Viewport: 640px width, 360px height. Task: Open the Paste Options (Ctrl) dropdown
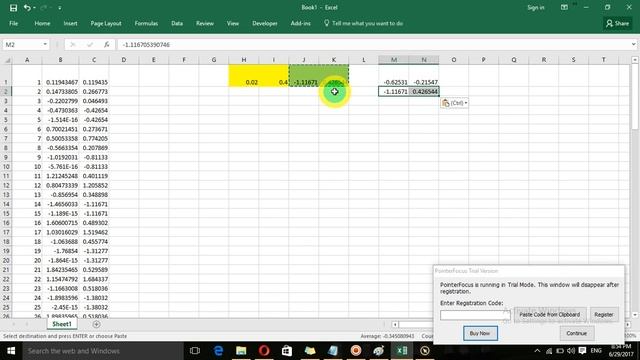(x=454, y=103)
